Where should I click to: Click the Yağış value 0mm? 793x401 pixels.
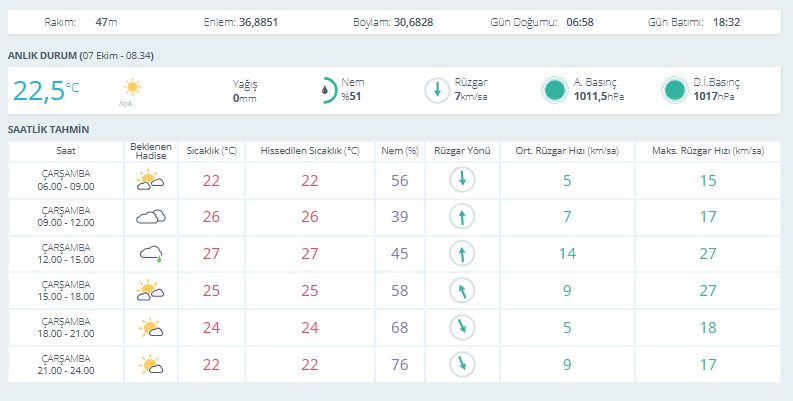(245, 98)
